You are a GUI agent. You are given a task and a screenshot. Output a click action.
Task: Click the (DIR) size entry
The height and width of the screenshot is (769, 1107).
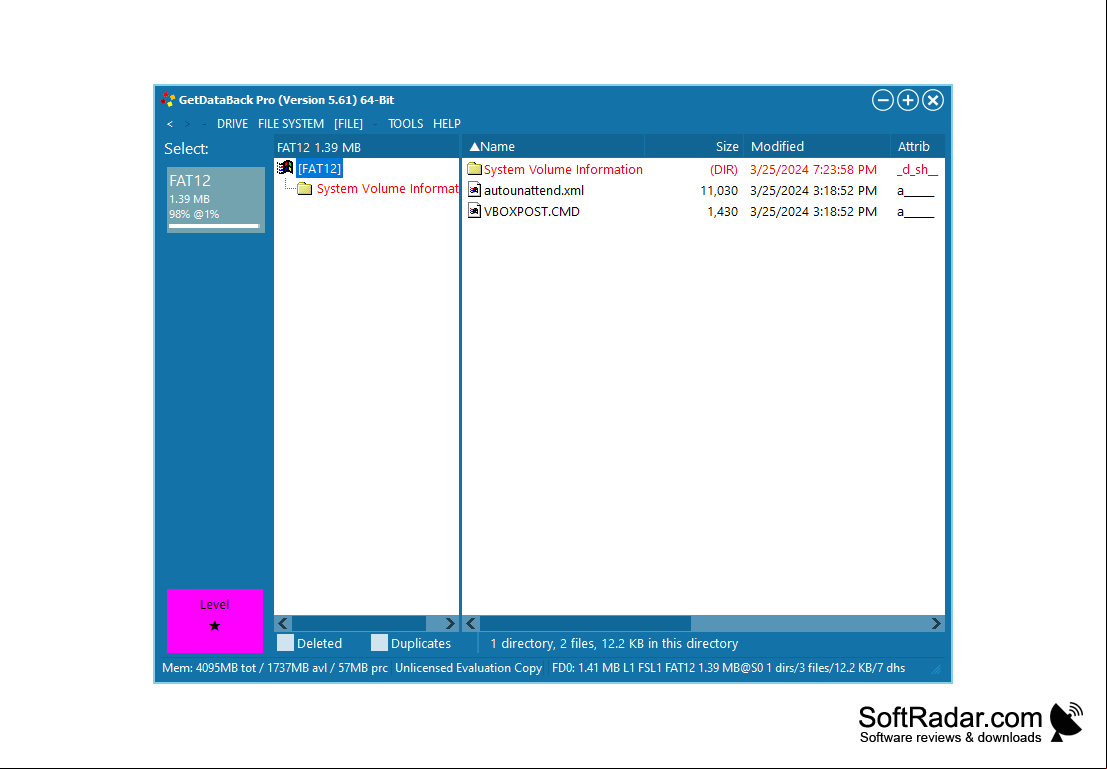[724, 169]
